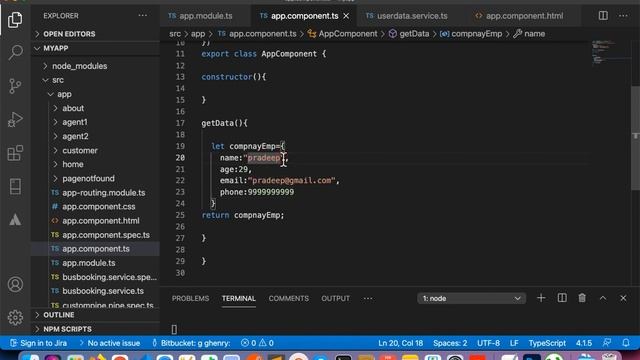Open the PROBLEMS panel tab
Screen dimensions: 640x360
point(190,298)
